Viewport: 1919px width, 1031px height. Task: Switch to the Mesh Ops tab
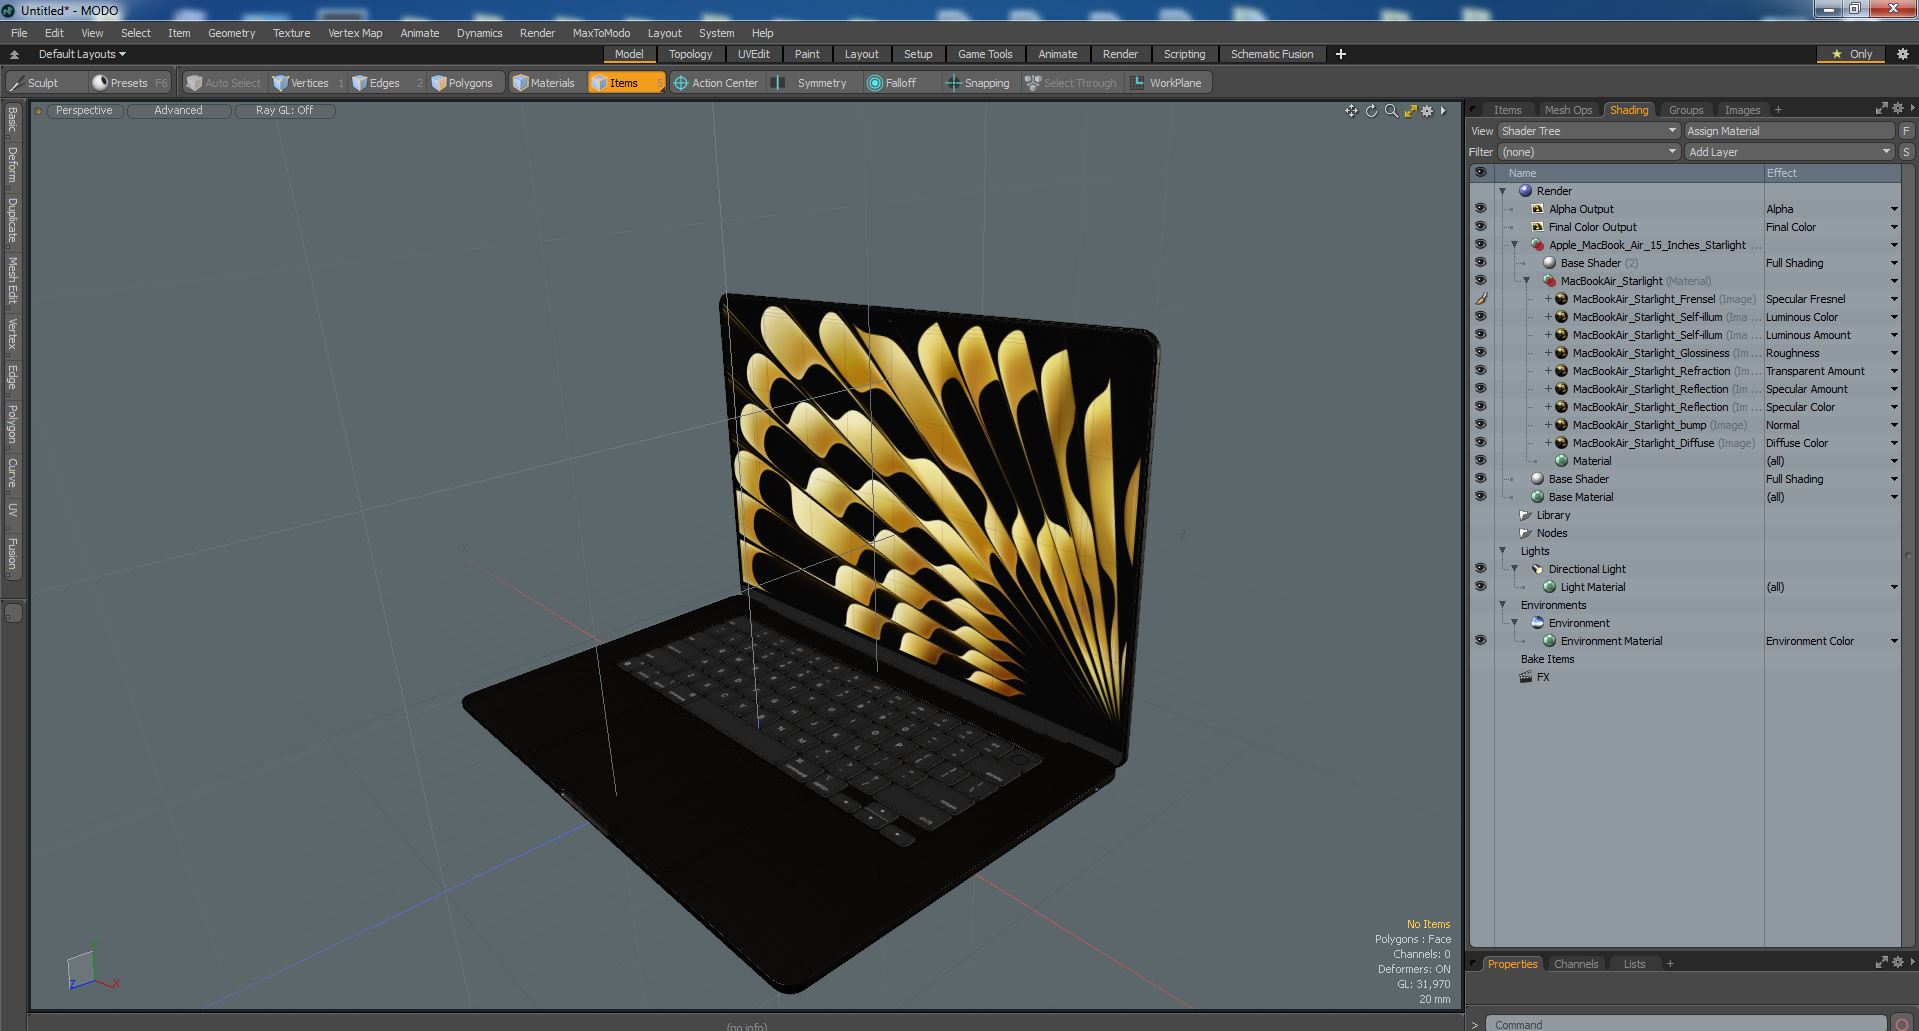coord(1567,110)
